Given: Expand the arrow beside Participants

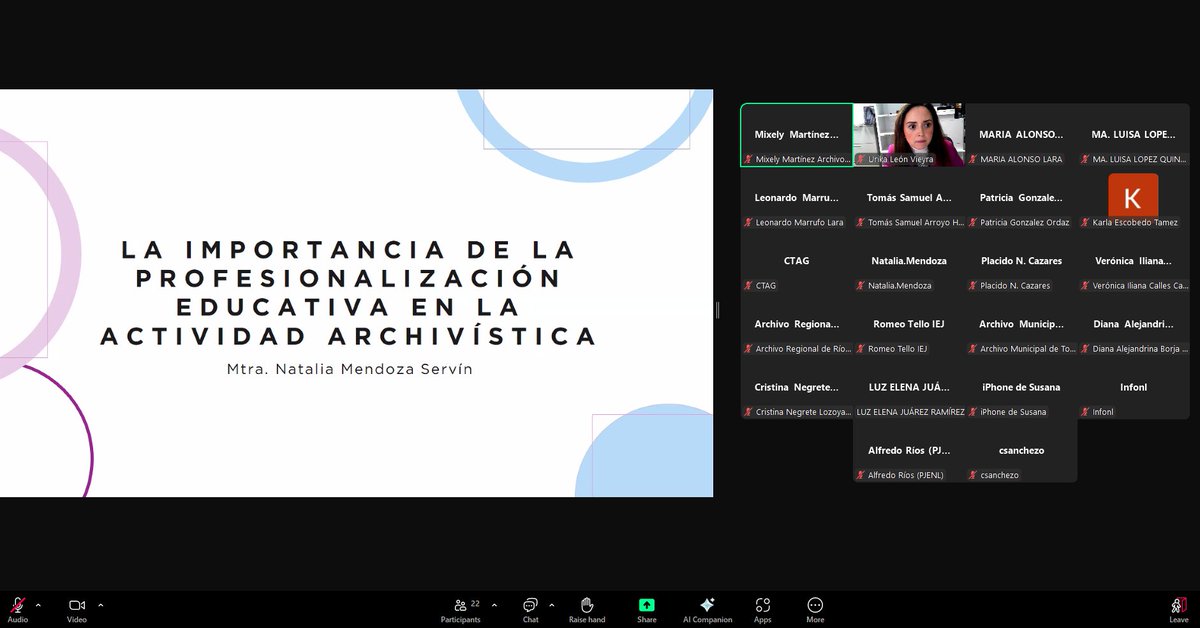Looking at the screenshot, I should 494,605.
